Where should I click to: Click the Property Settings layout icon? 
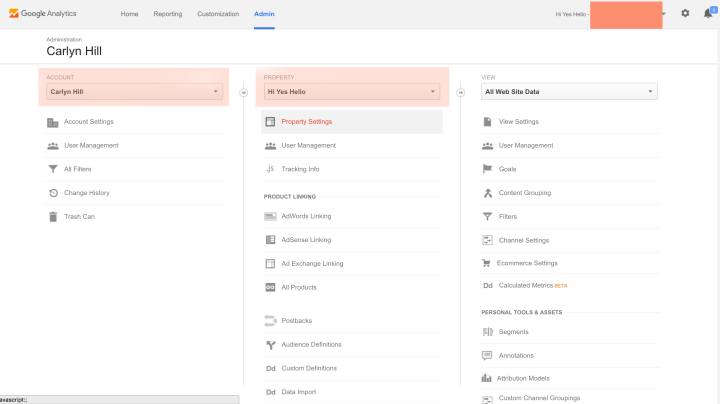[270, 122]
